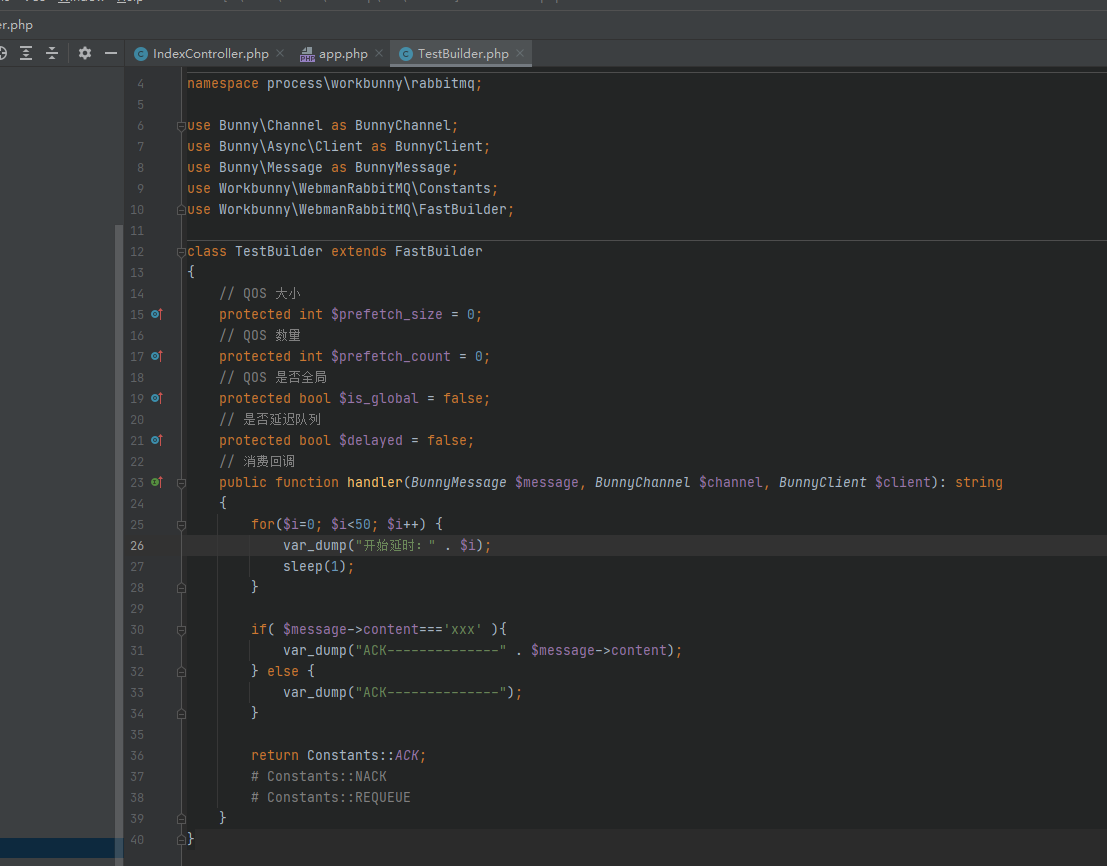Click the "$channel" parameter on line 23
Viewport: 1107px width, 866px height.
coord(731,482)
